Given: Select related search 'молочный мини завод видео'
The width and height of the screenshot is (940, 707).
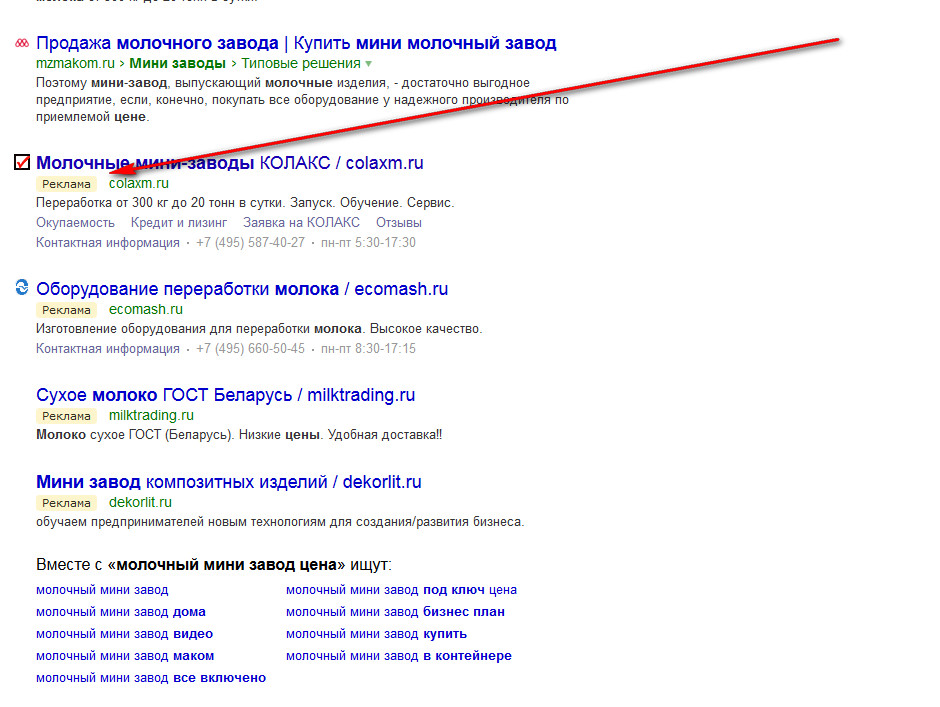Looking at the screenshot, I should [x=124, y=634].
